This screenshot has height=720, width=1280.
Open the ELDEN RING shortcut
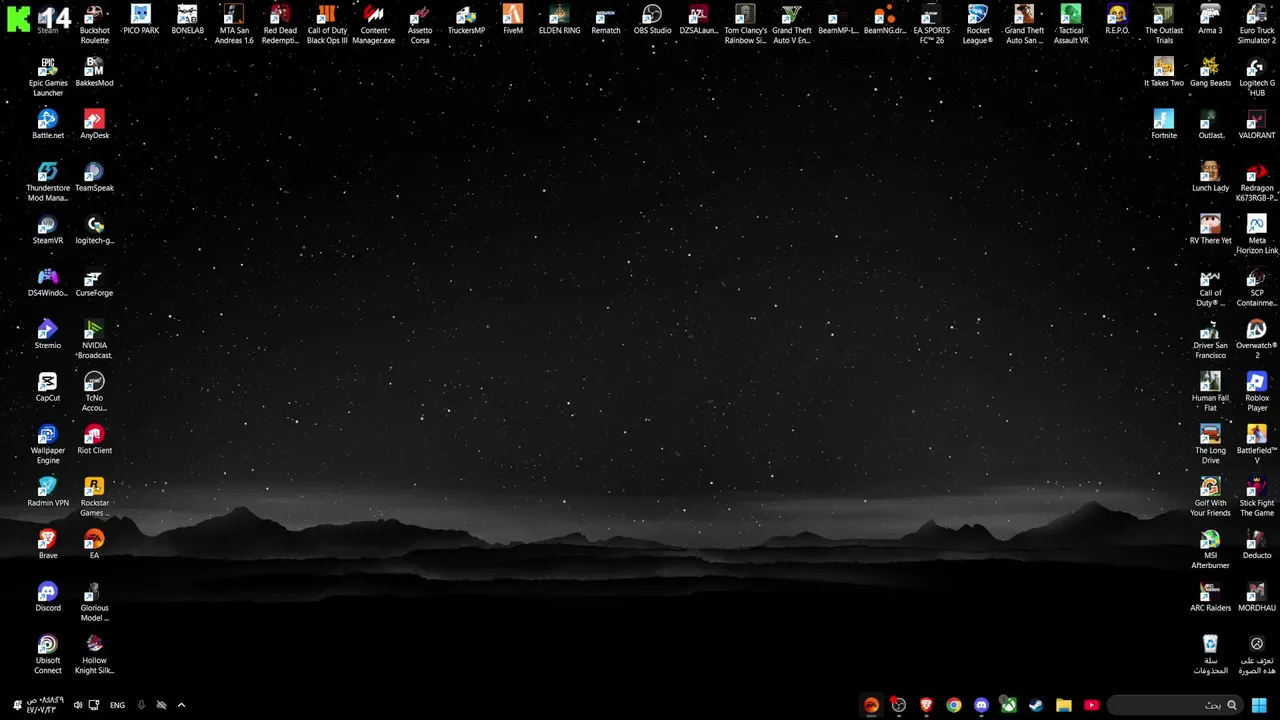point(559,20)
